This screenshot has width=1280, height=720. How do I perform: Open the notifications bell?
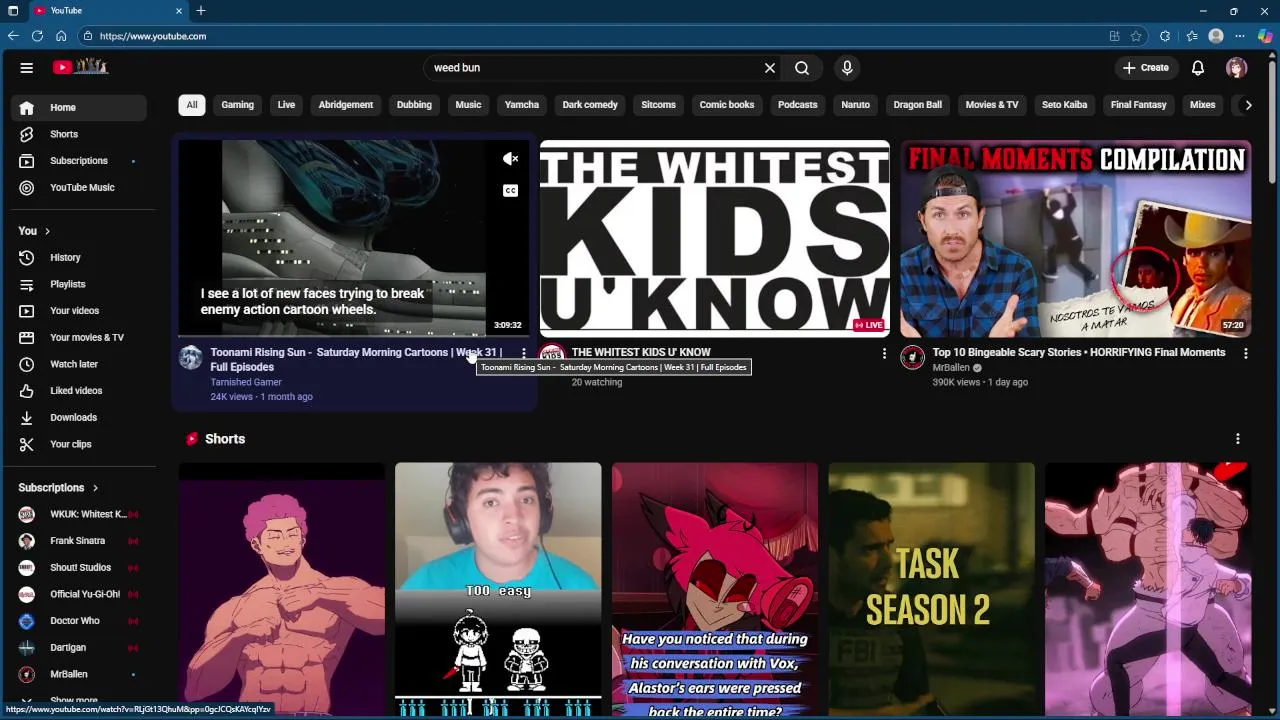[x=1198, y=68]
